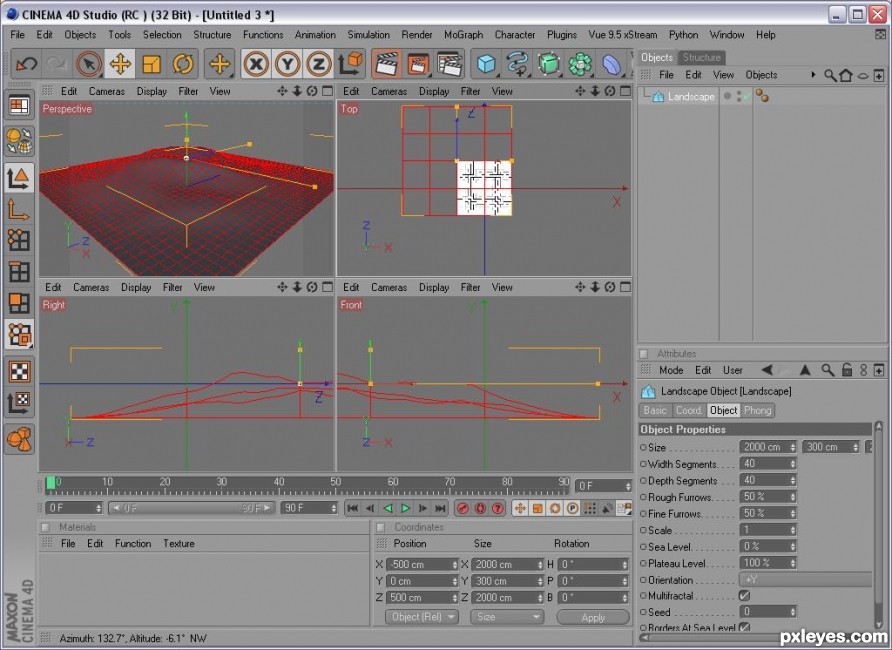
Task: Click the animation circle beside Size
Action: point(643,448)
